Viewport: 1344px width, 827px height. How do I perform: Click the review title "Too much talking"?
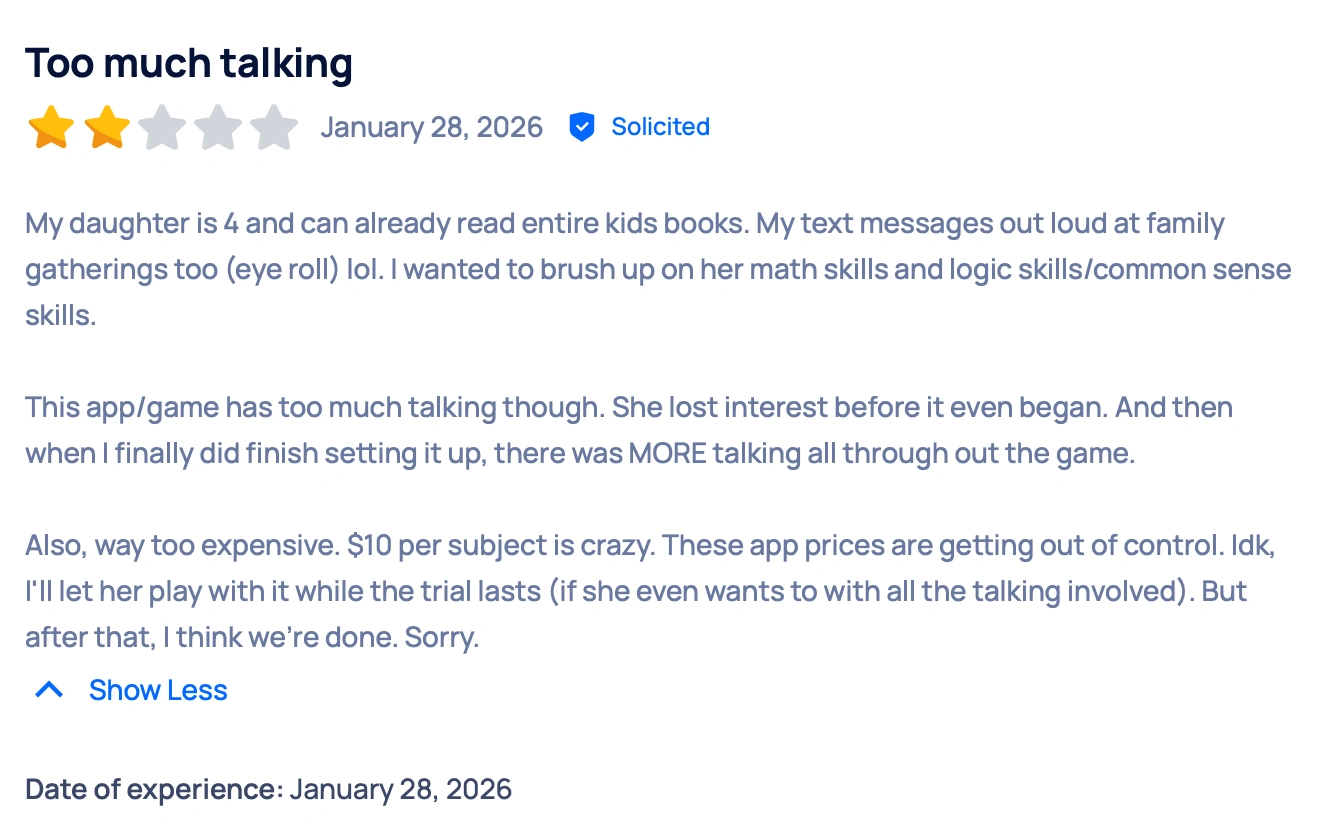[189, 63]
